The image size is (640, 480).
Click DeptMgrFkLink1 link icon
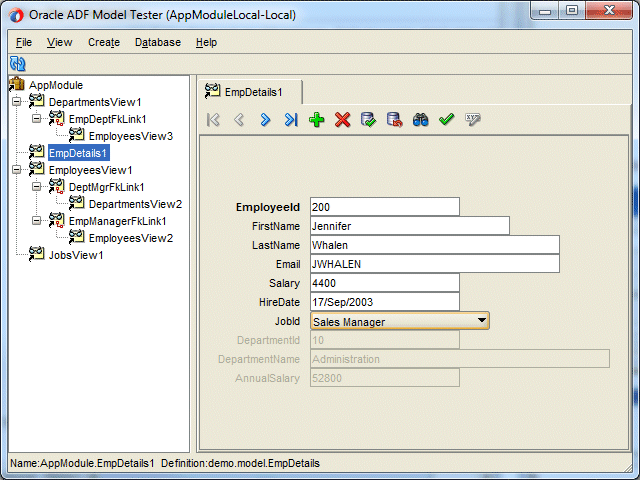click(x=57, y=186)
